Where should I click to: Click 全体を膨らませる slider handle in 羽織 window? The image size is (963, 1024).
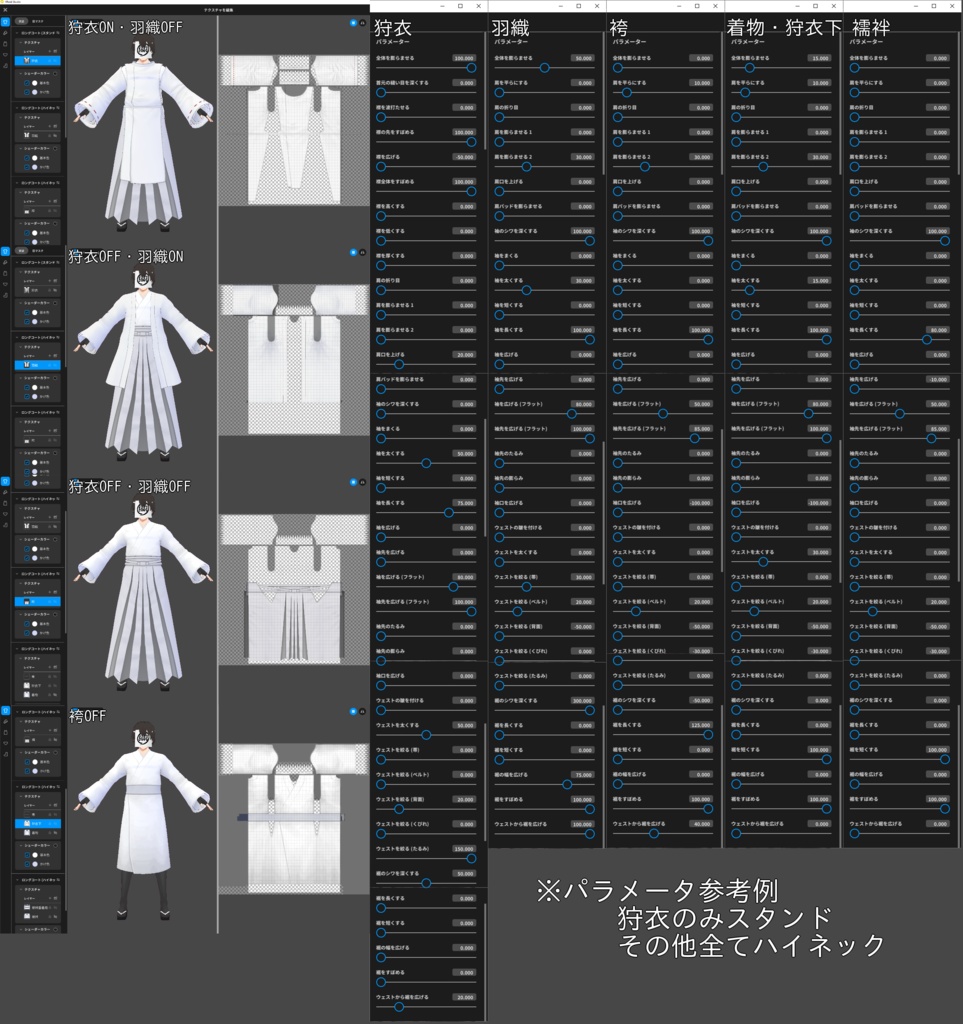[545, 67]
